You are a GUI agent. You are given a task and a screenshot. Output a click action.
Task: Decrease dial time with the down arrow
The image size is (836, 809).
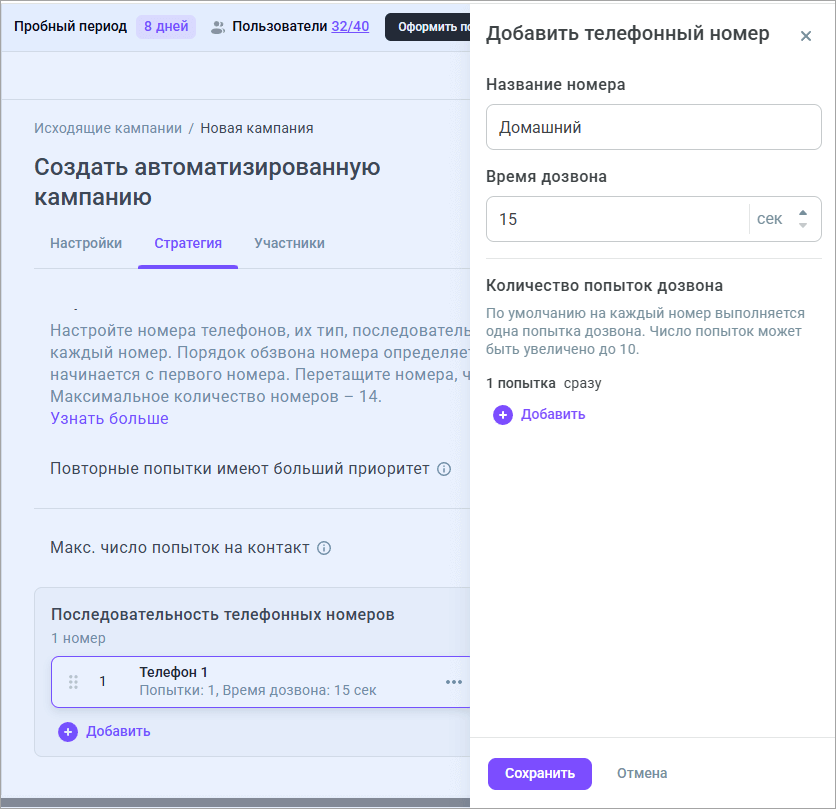(x=802, y=225)
